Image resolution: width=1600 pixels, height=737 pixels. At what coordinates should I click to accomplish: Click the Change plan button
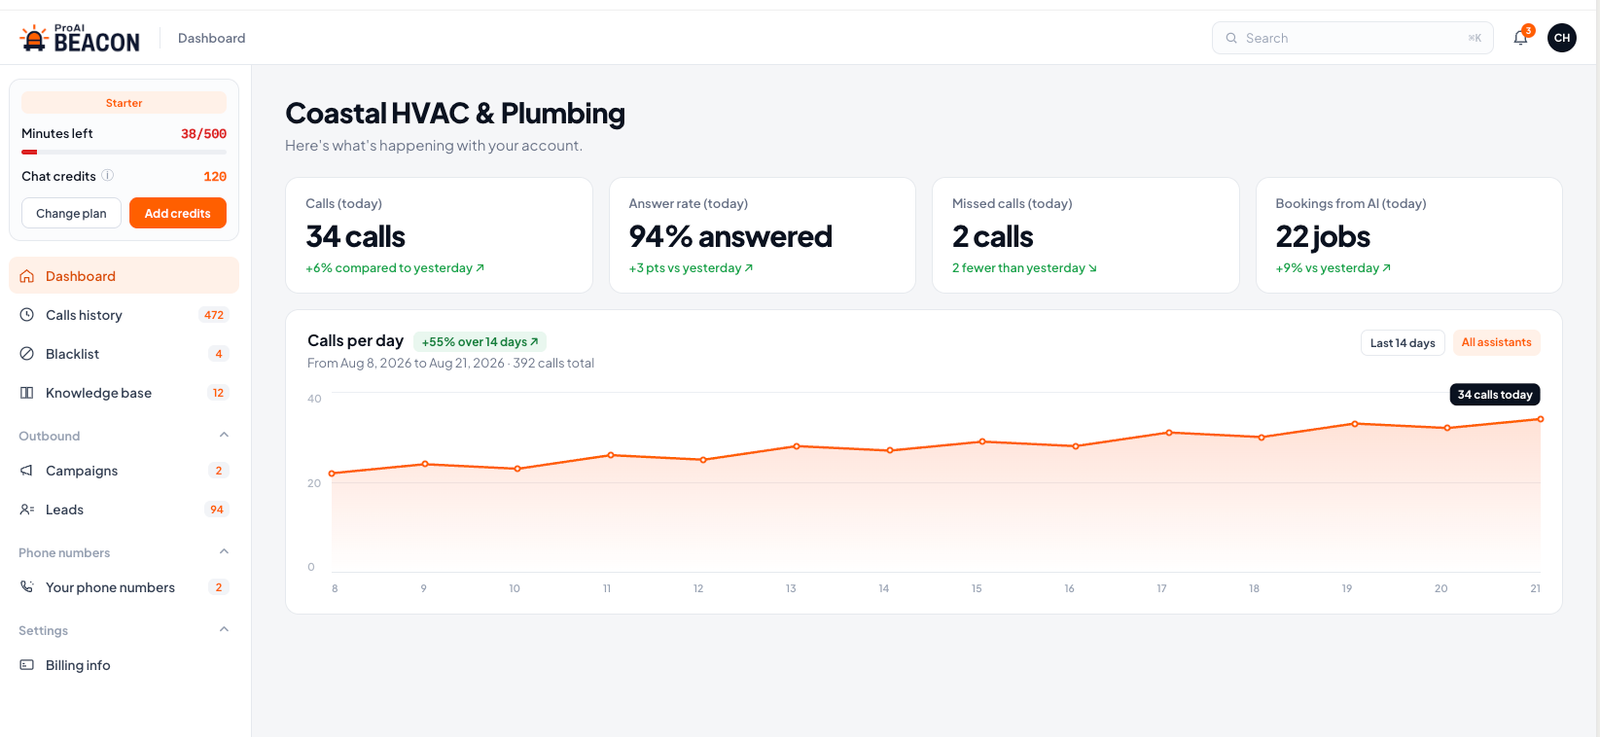pos(71,213)
